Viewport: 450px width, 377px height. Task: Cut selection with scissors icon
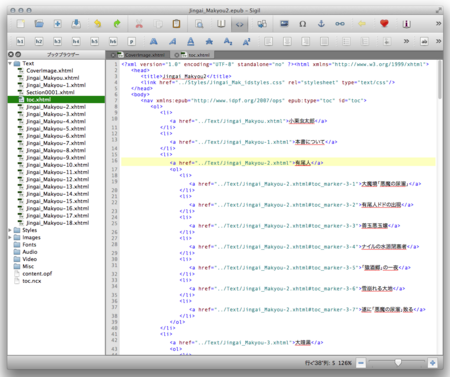[139, 24]
